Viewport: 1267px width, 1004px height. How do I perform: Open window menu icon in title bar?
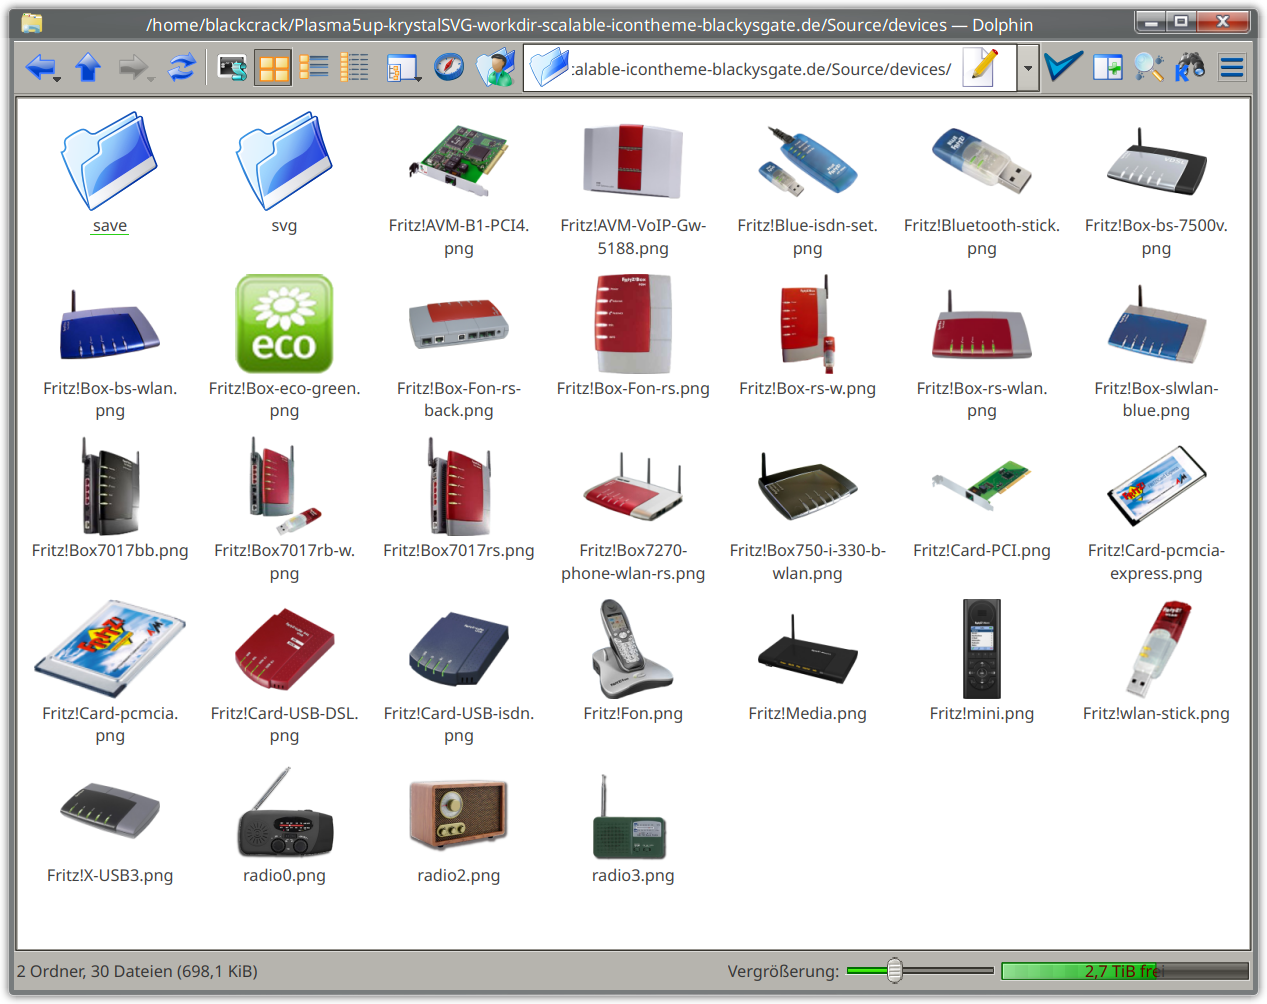pos(32,23)
